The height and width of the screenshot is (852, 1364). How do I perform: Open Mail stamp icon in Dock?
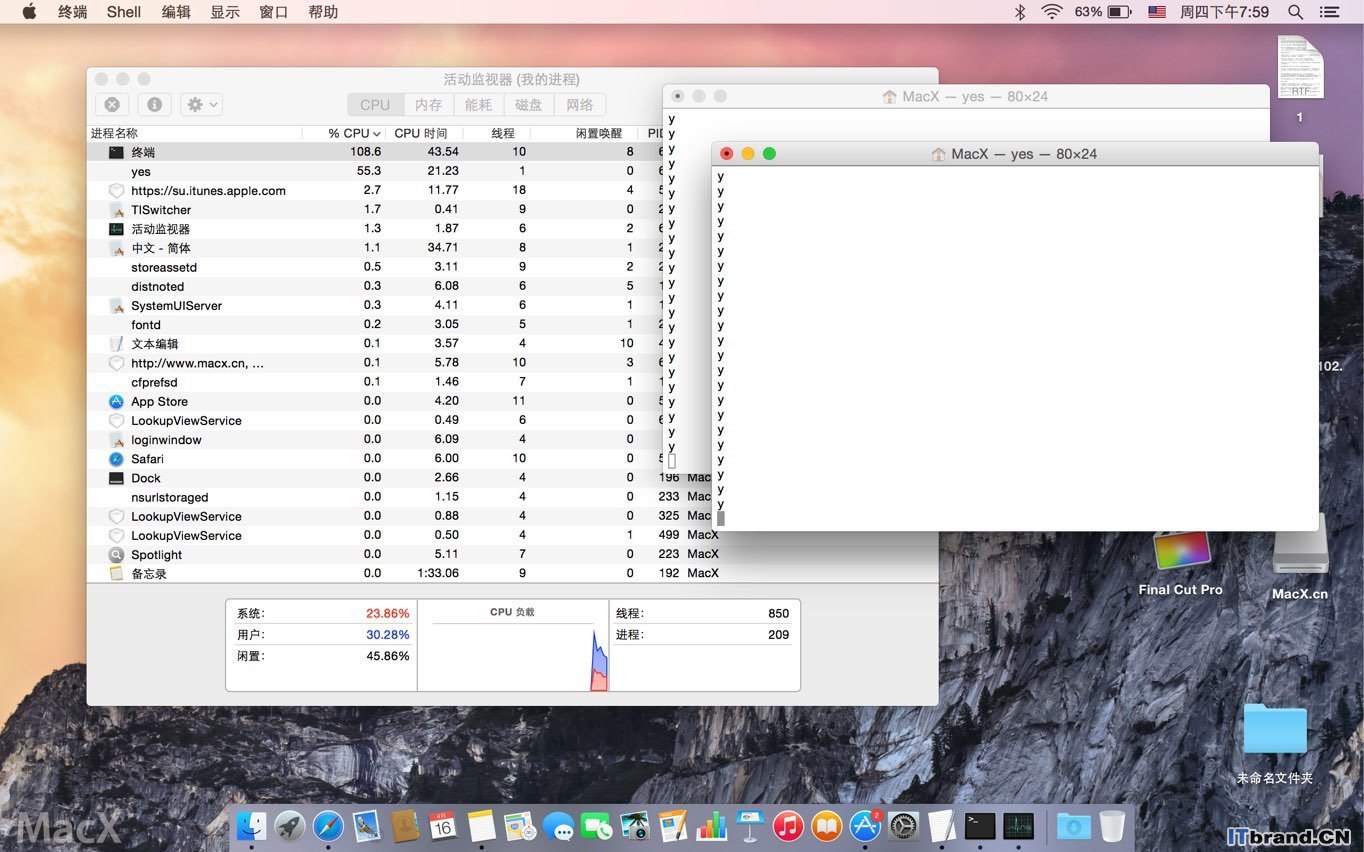tap(367, 826)
